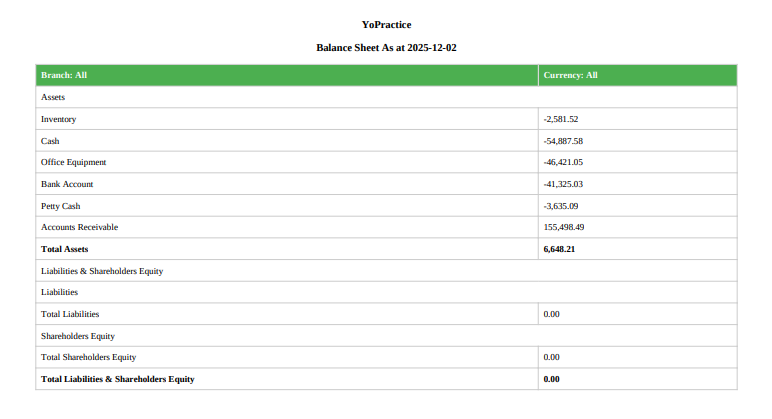The image size is (772, 419).
Task: Click the Shareholders Equity subsection row
Action: coord(386,336)
